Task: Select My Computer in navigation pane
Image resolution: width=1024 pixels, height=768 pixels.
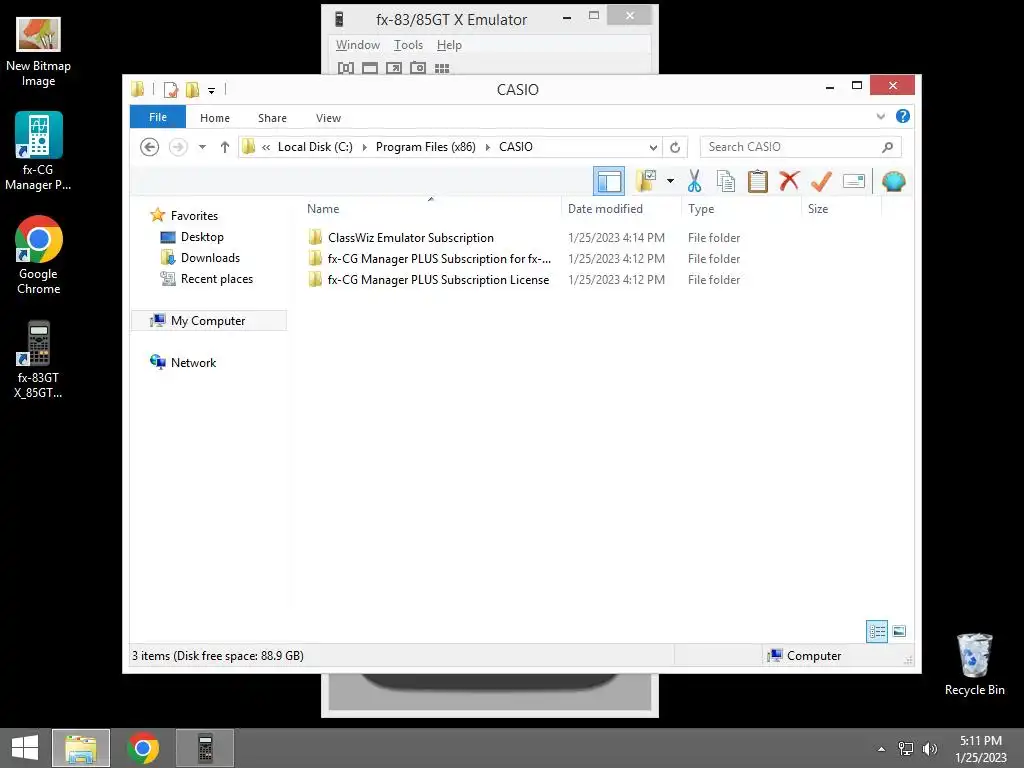Action: (x=208, y=321)
